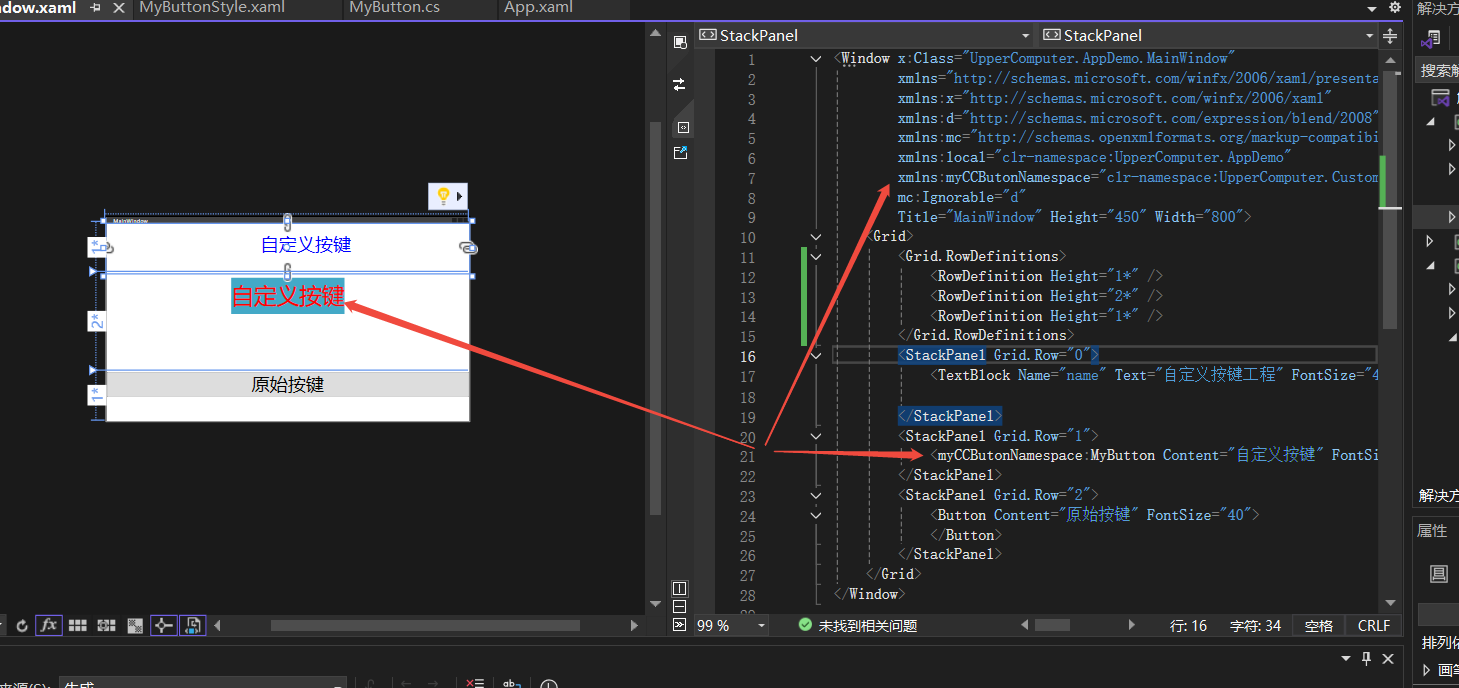The height and width of the screenshot is (688, 1459).
Task: Click the code editor vertical scrollbar down arrow
Action: [1390, 602]
